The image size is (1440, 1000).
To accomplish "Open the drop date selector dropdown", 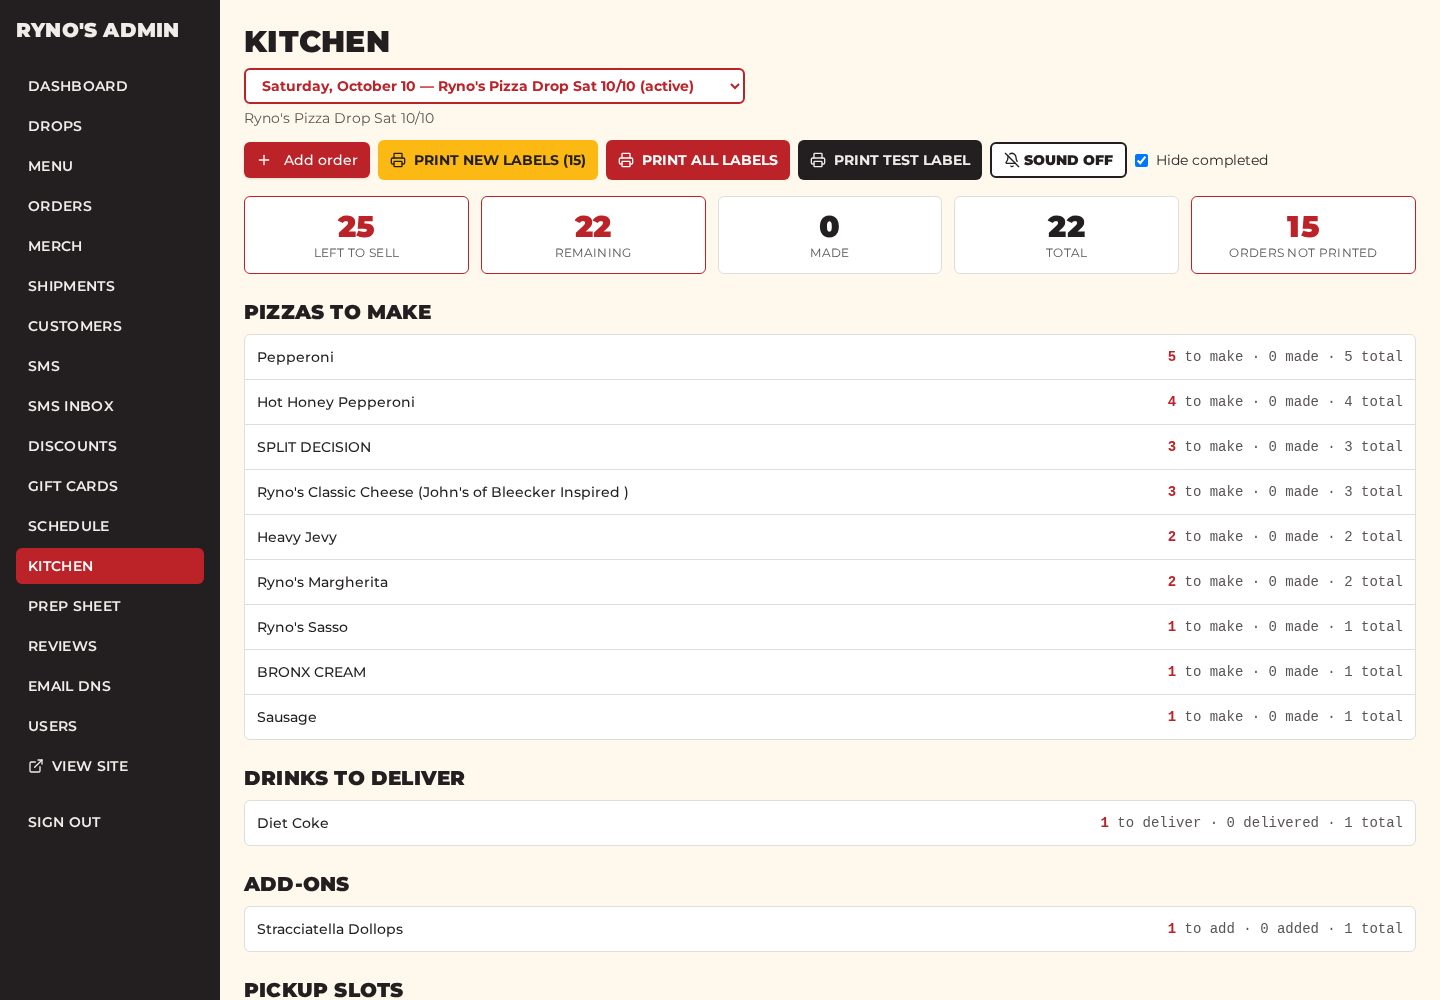I will [x=494, y=86].
